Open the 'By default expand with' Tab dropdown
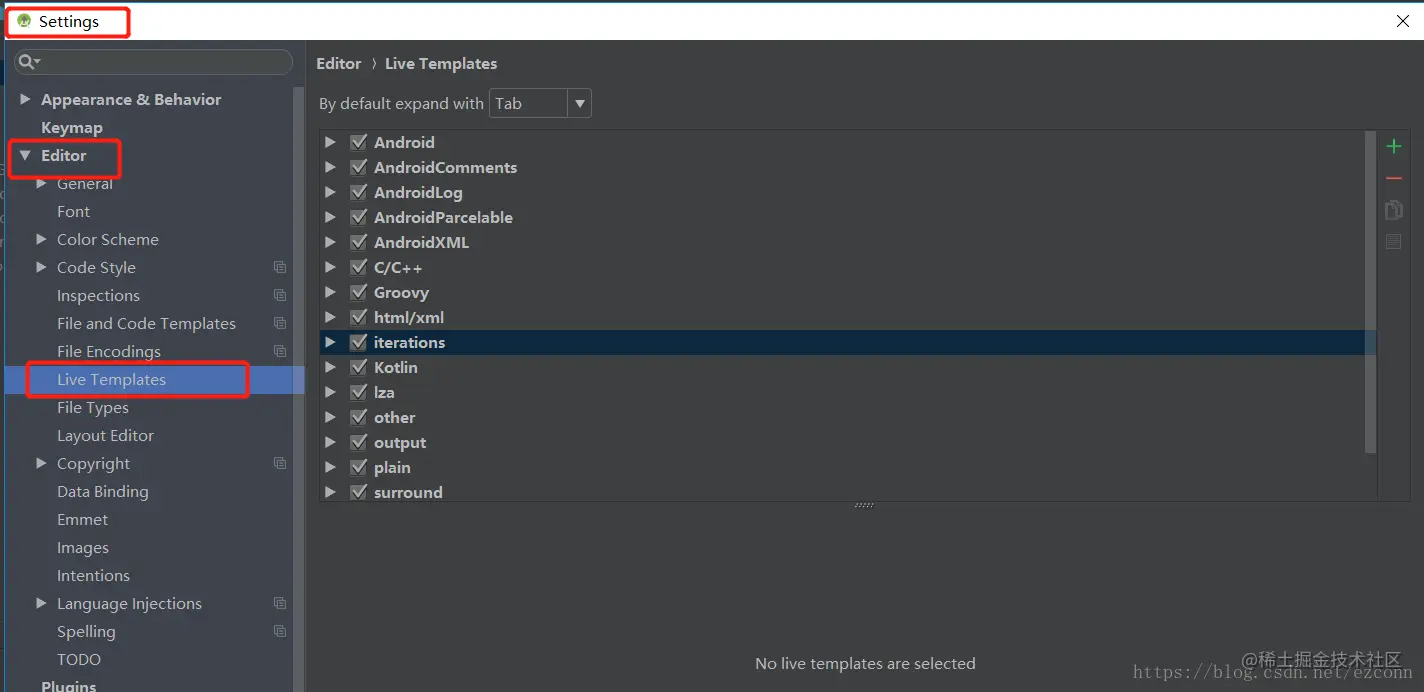 (x=540, y=103)
